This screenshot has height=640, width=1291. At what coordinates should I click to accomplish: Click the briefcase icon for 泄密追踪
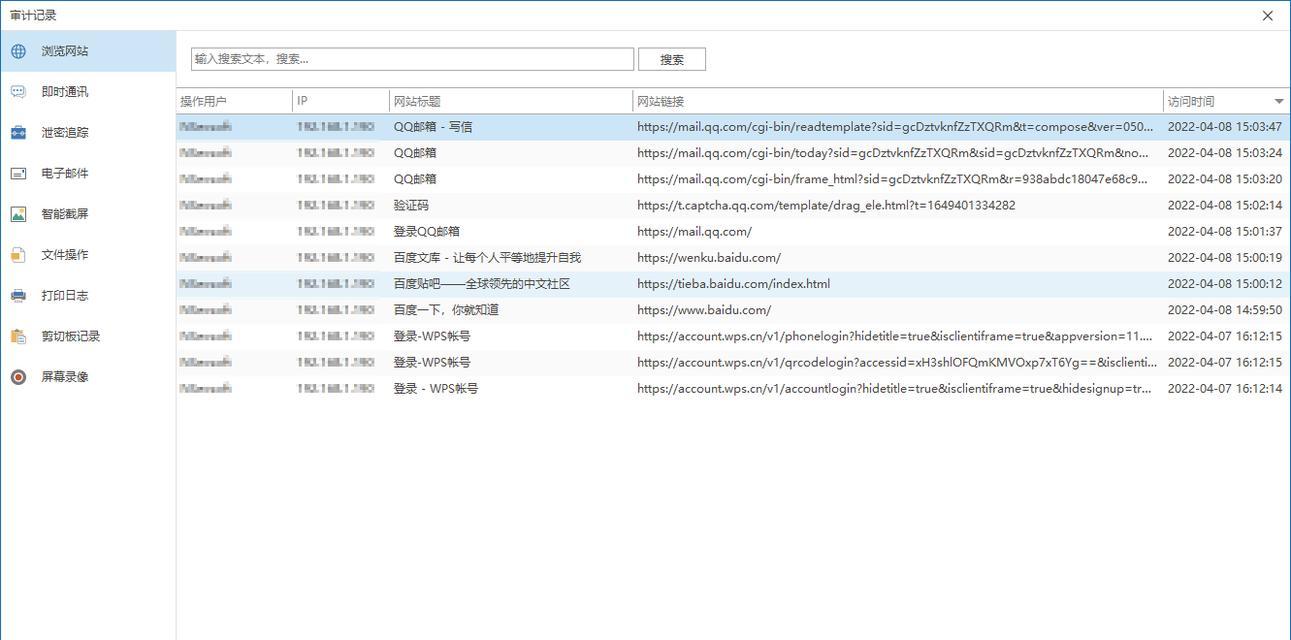click(x=18, y=133)
